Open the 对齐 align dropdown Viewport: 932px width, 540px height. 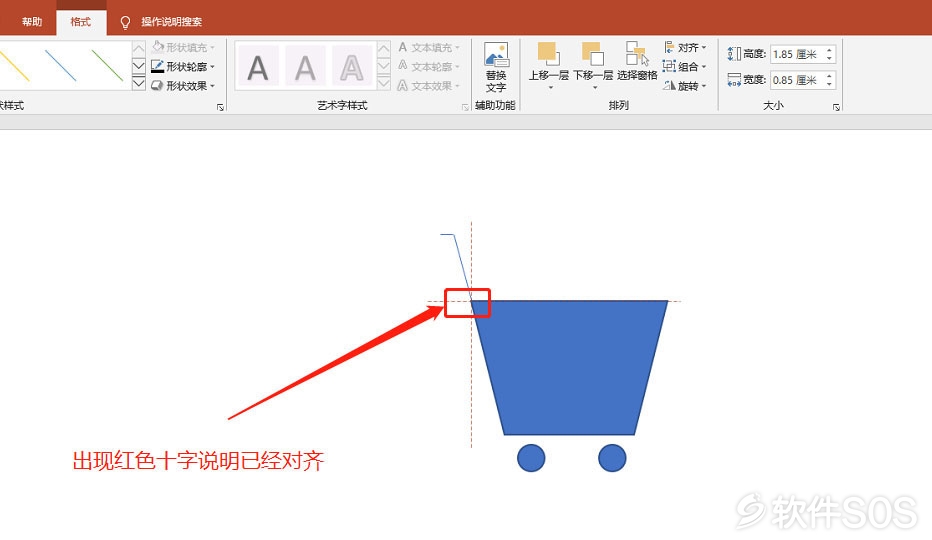click(685, 48)
